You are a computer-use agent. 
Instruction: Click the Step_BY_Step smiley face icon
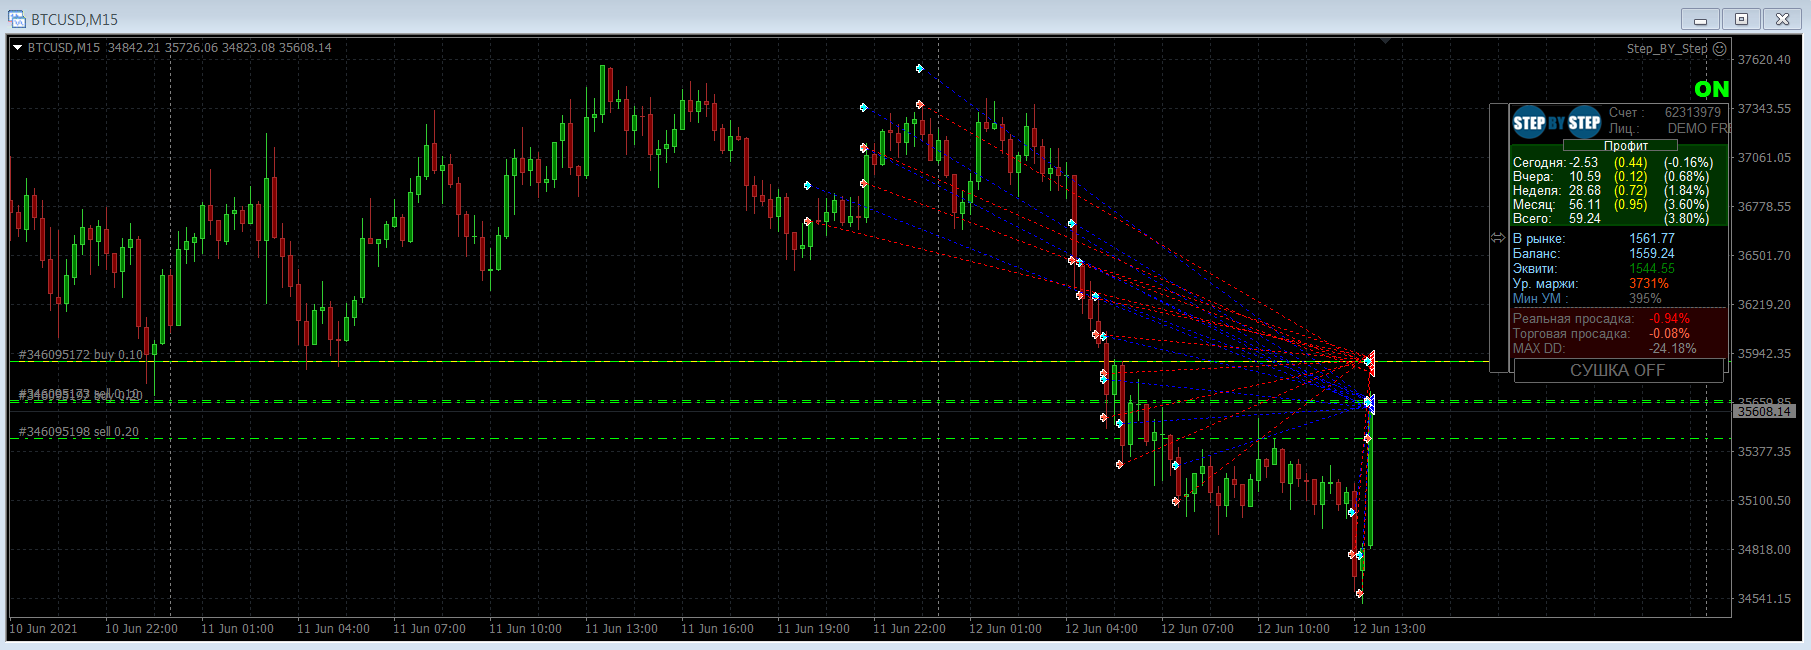point(1719,48)
